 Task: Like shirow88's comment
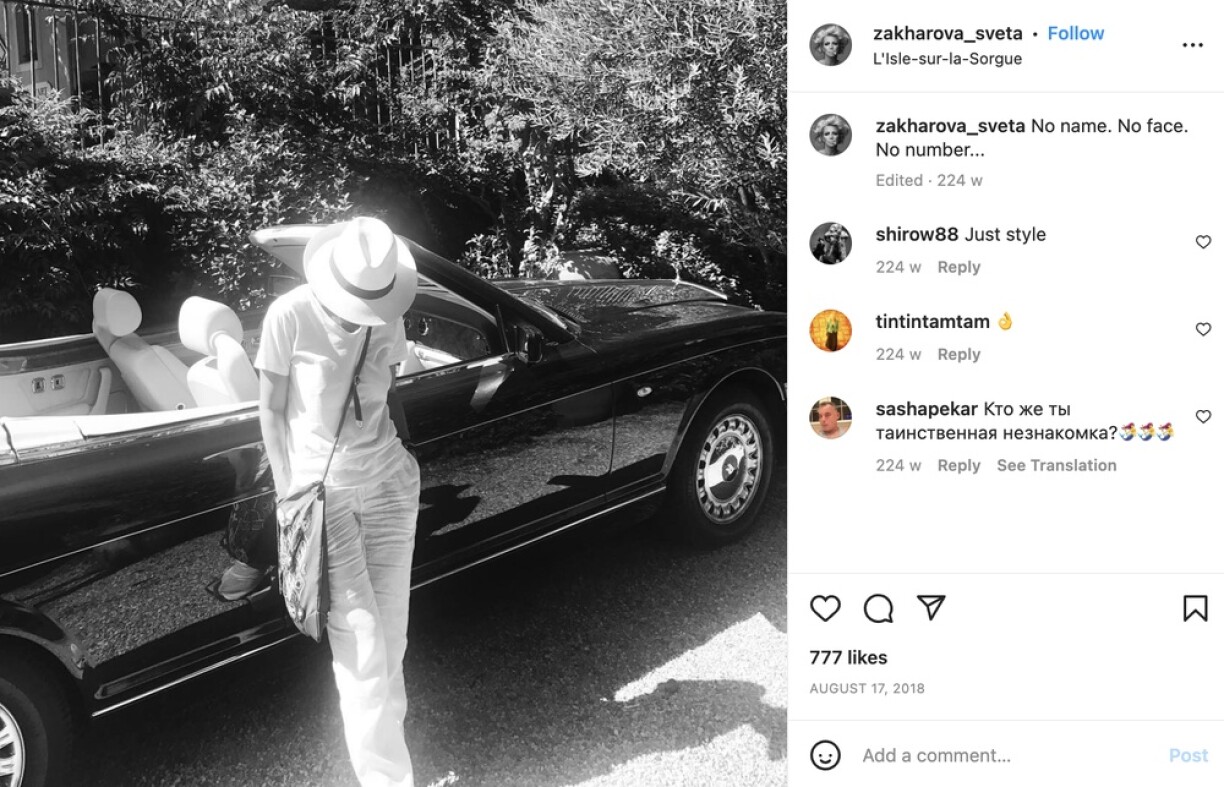1203,242
